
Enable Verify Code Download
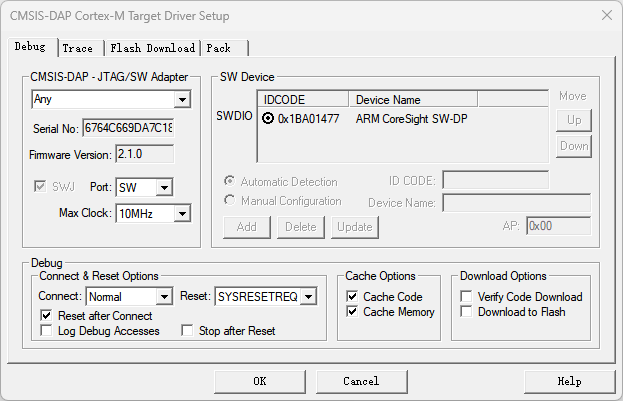pos(466,296)
